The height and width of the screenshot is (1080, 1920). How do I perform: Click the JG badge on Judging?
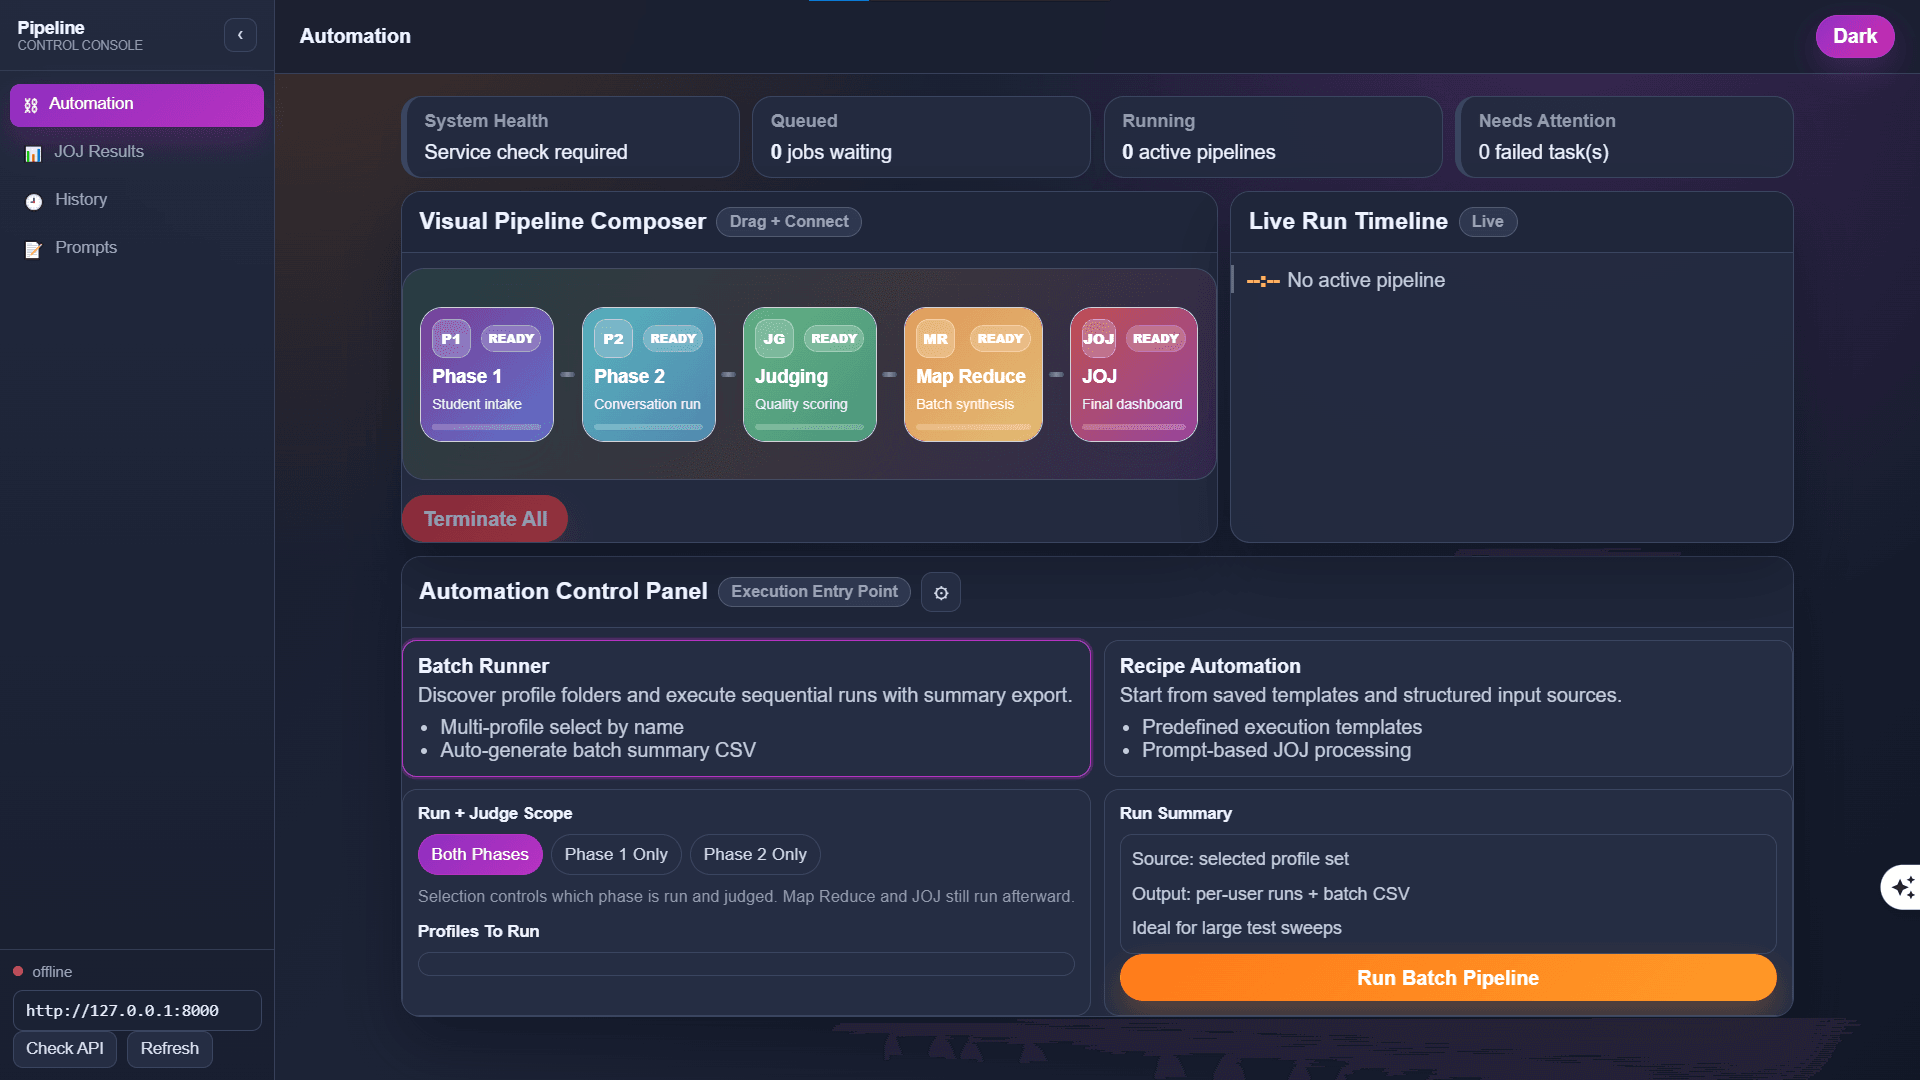pyautogui.click(x=774, y=339)
